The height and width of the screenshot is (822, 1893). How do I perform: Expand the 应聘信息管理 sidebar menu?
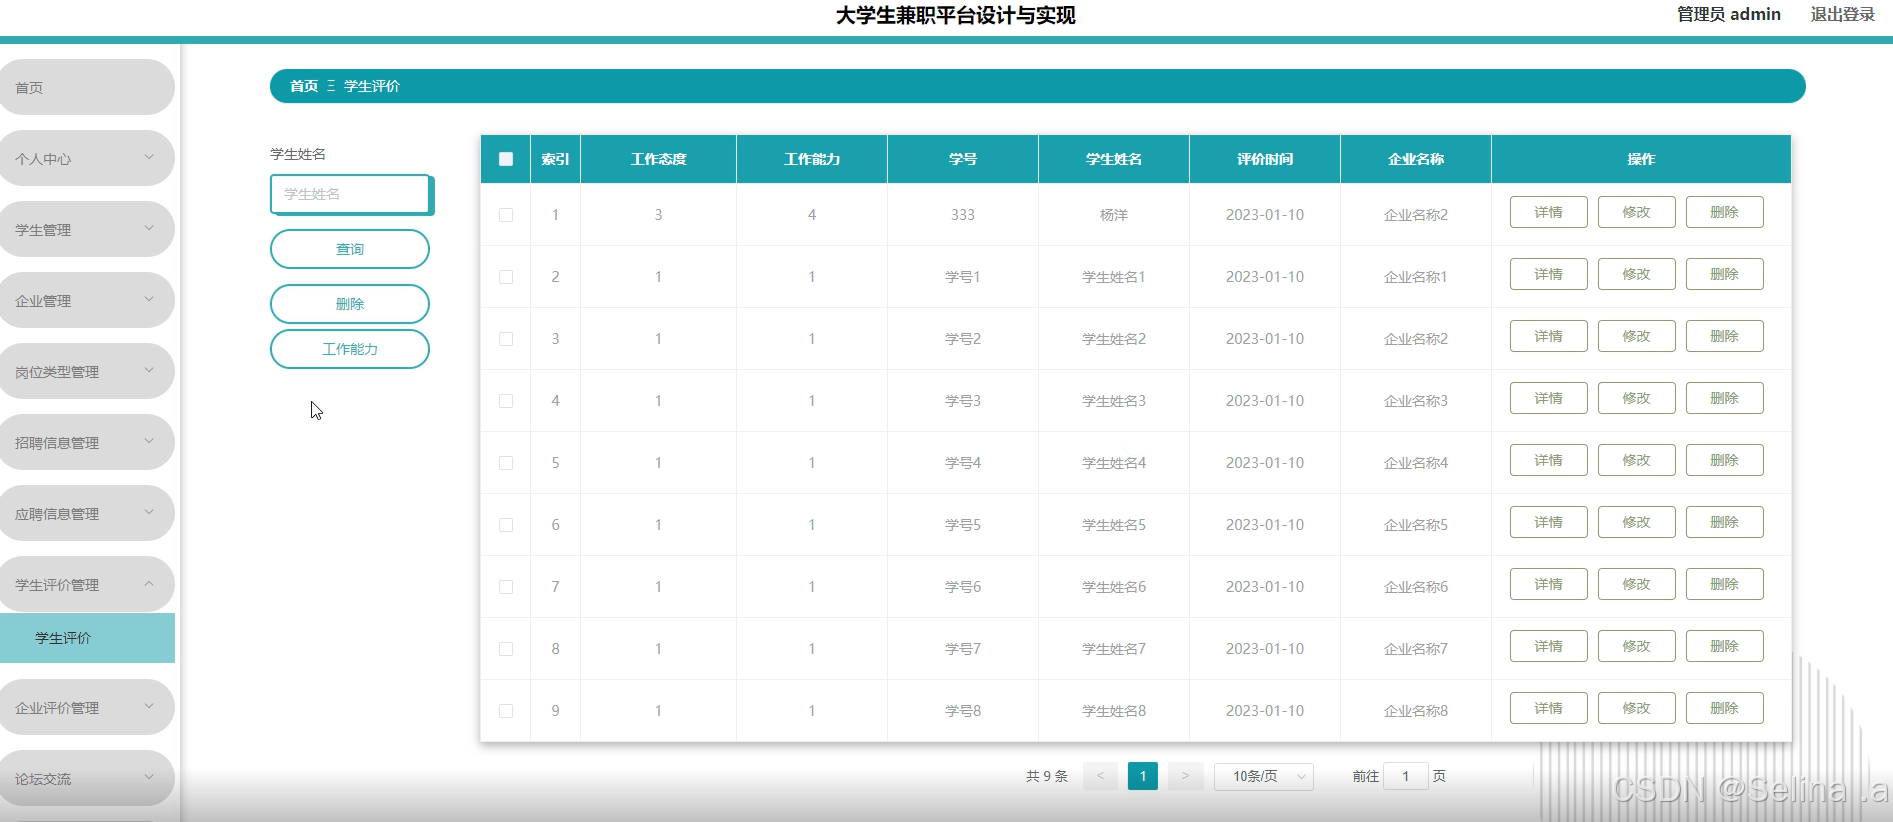point(87,513)
